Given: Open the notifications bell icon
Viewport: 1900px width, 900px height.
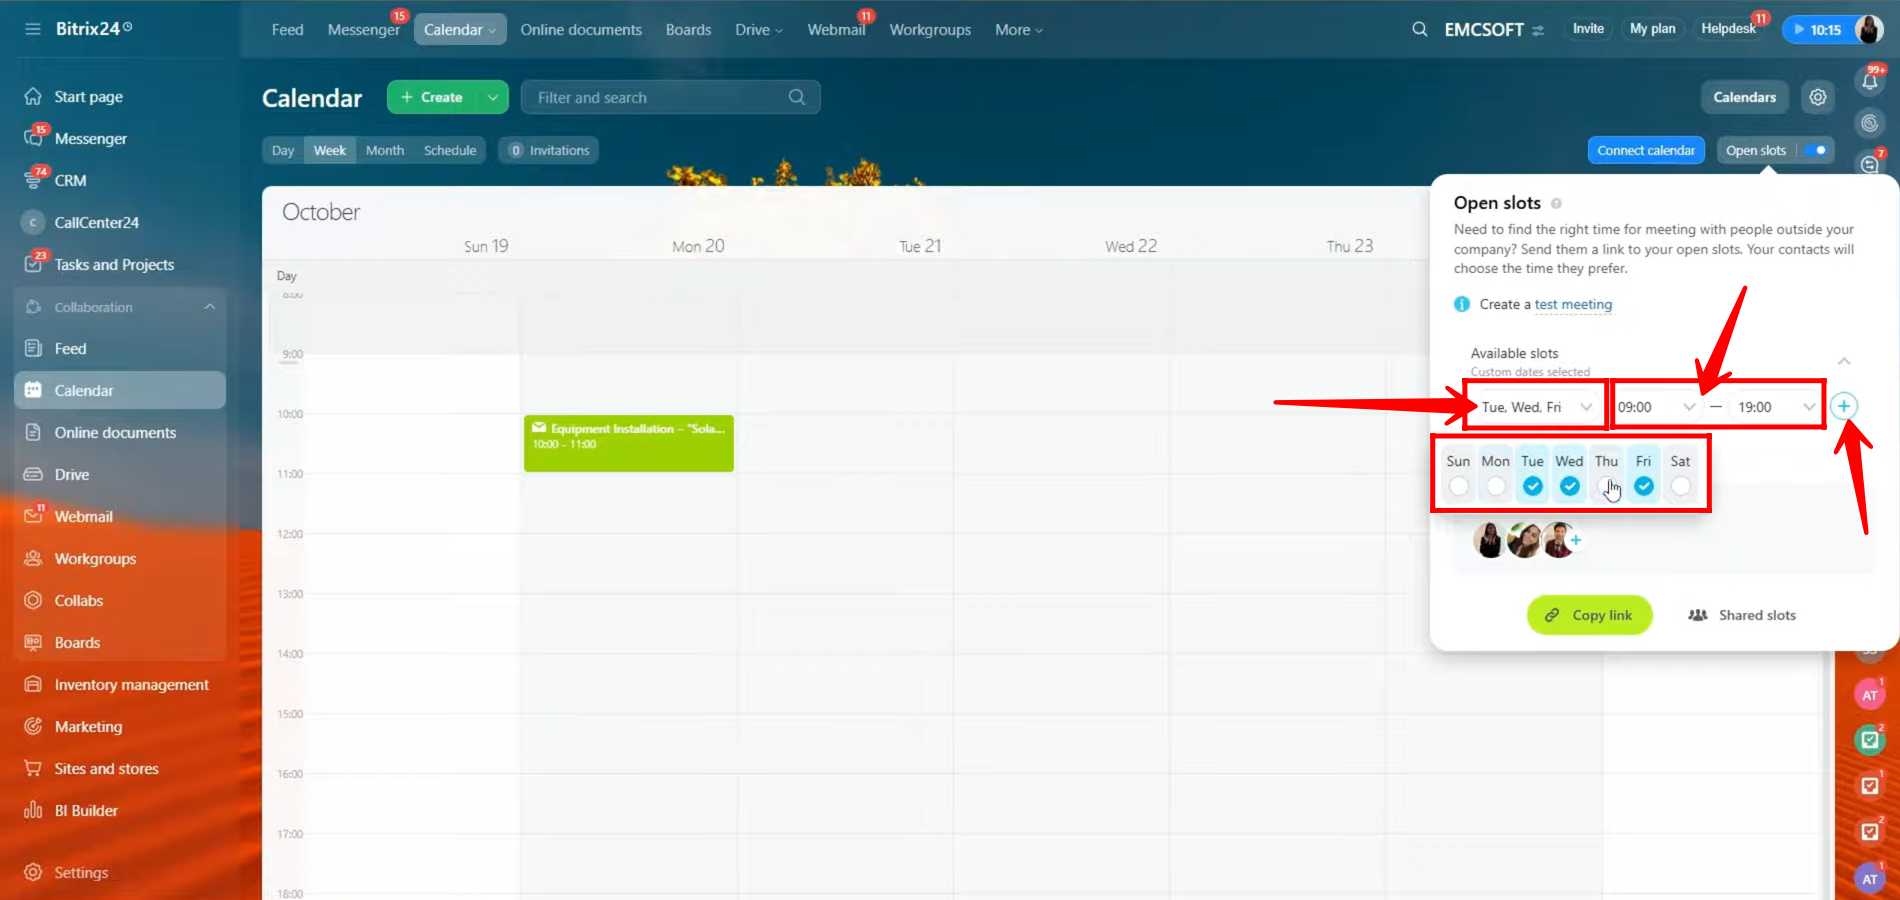Looking at the screenshot, I should coord(1869,82).
